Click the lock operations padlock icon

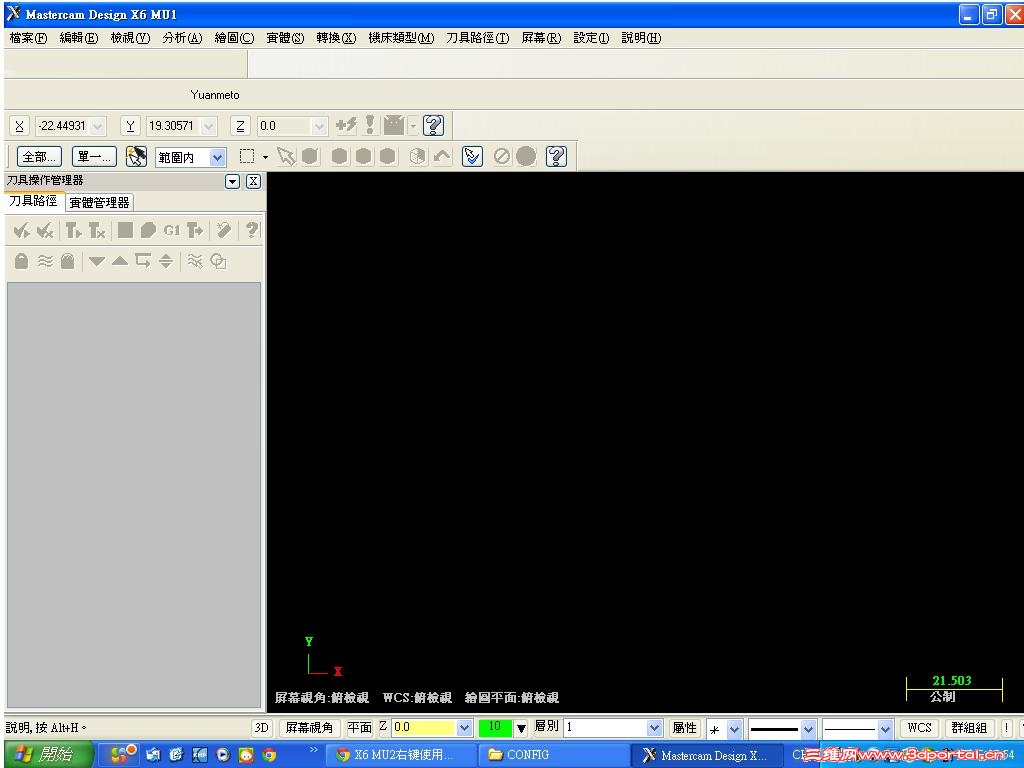[x=22, y=261]
